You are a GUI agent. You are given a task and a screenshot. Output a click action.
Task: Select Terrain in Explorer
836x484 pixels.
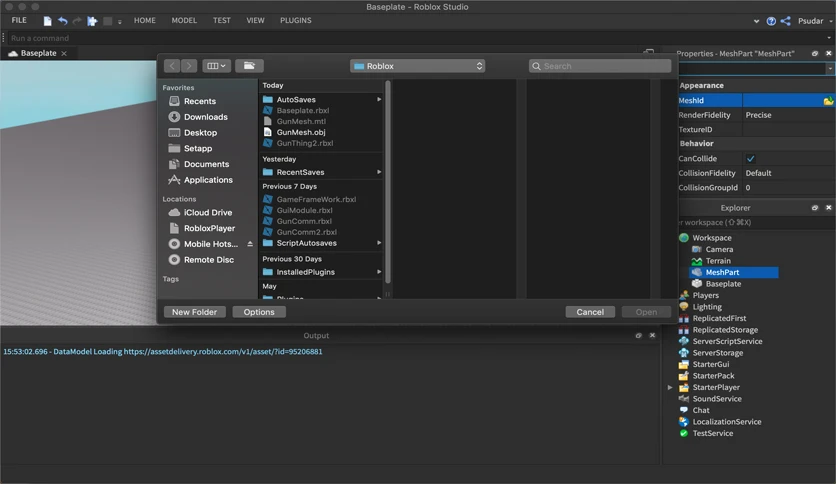click(x=718, y=261)
